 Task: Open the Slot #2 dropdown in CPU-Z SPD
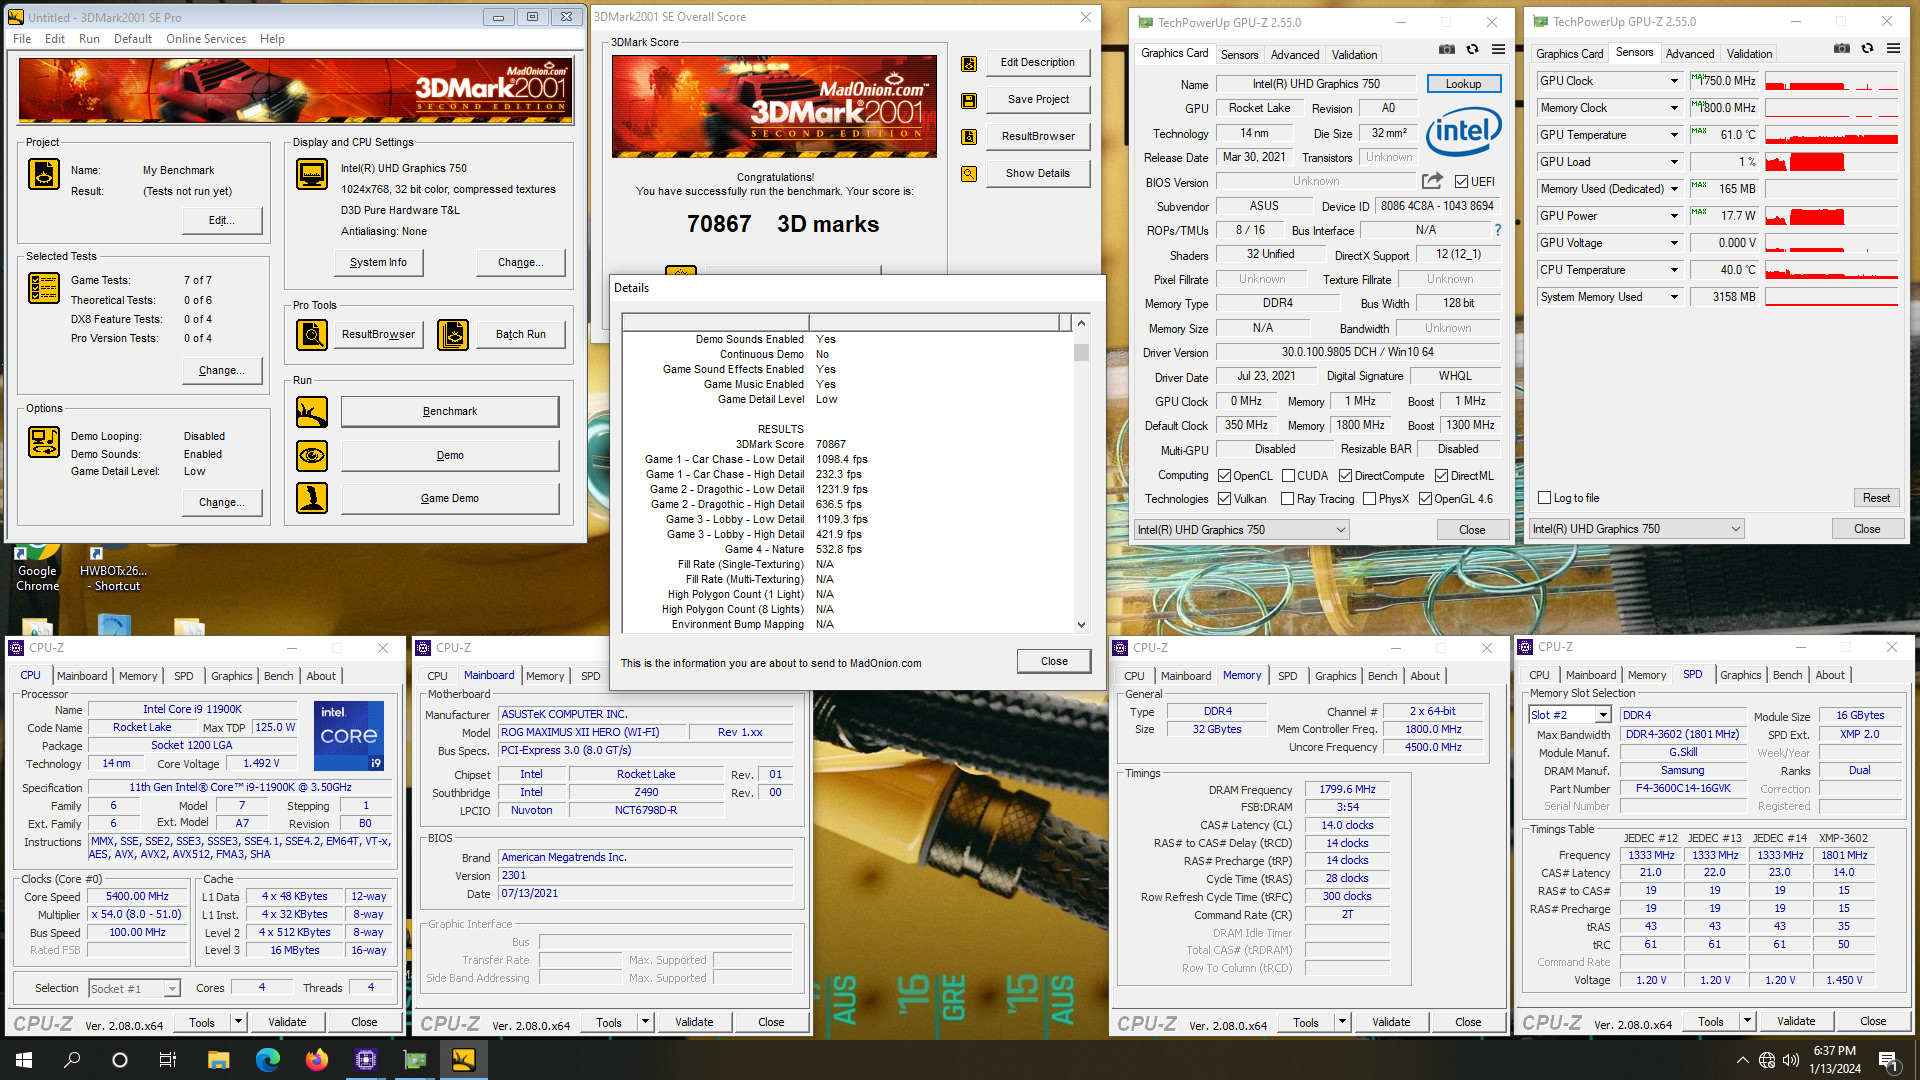click(1602, 715)
